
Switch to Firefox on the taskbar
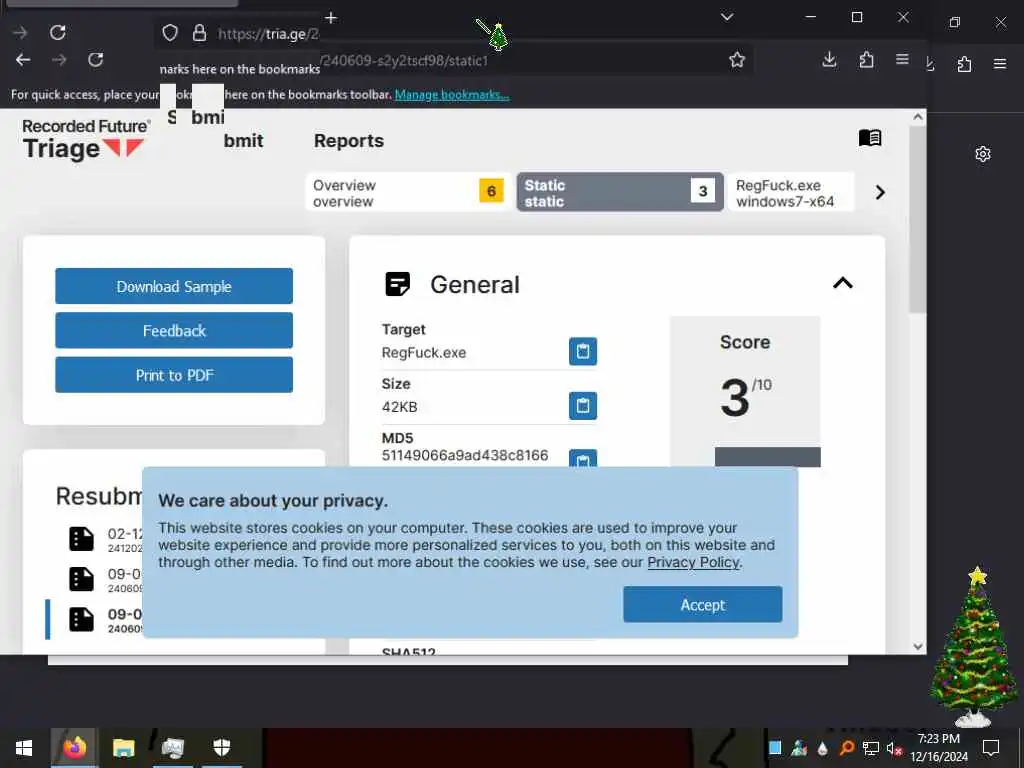pyautogui.click(x=74, y=748)
